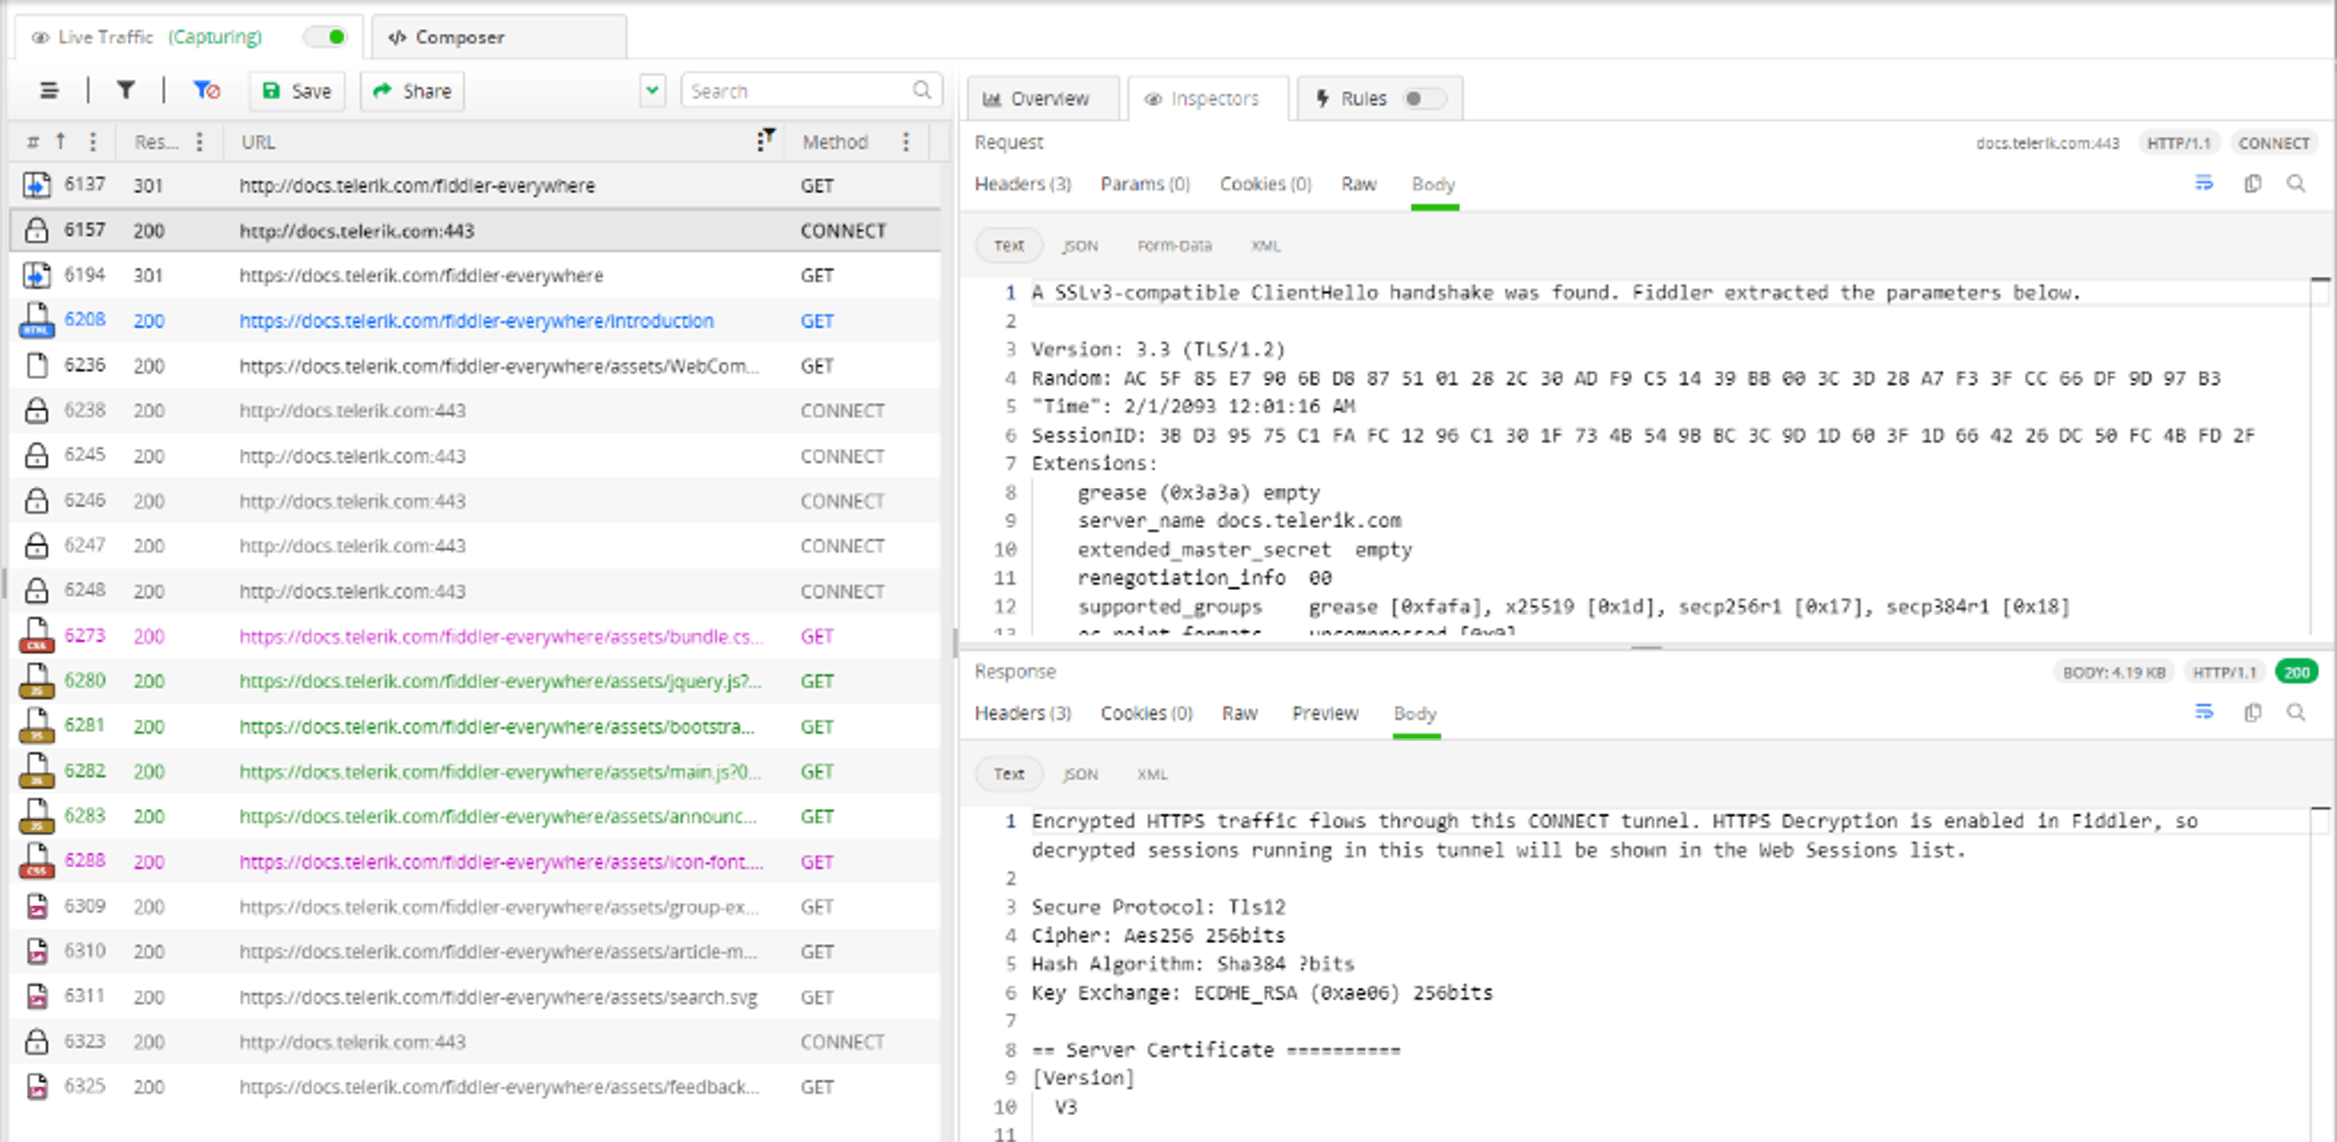The width and height of the screenshot is (2337, 1142).
Task: Click the Save button
Action: (x=296, y=90)
